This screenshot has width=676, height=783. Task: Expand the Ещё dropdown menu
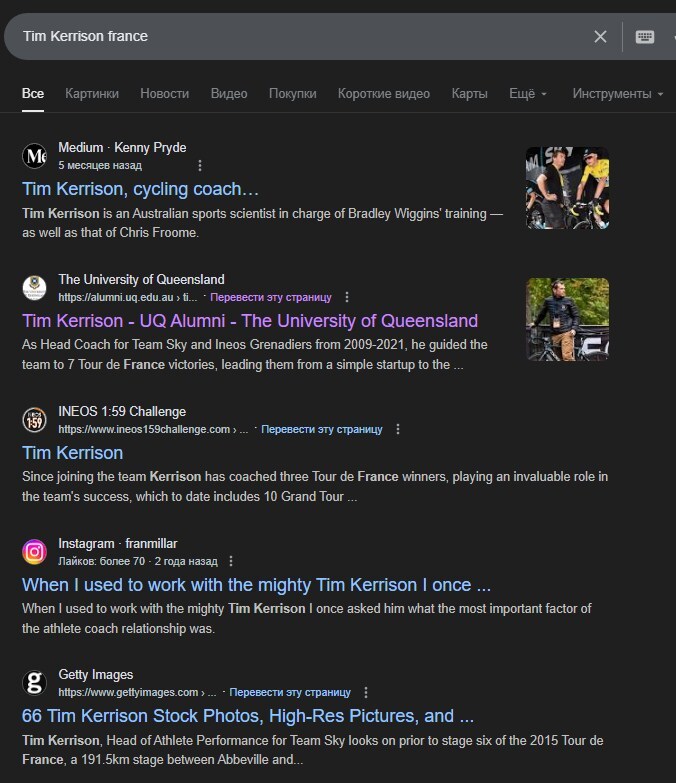pyautogui.click(x=527, y=94)
